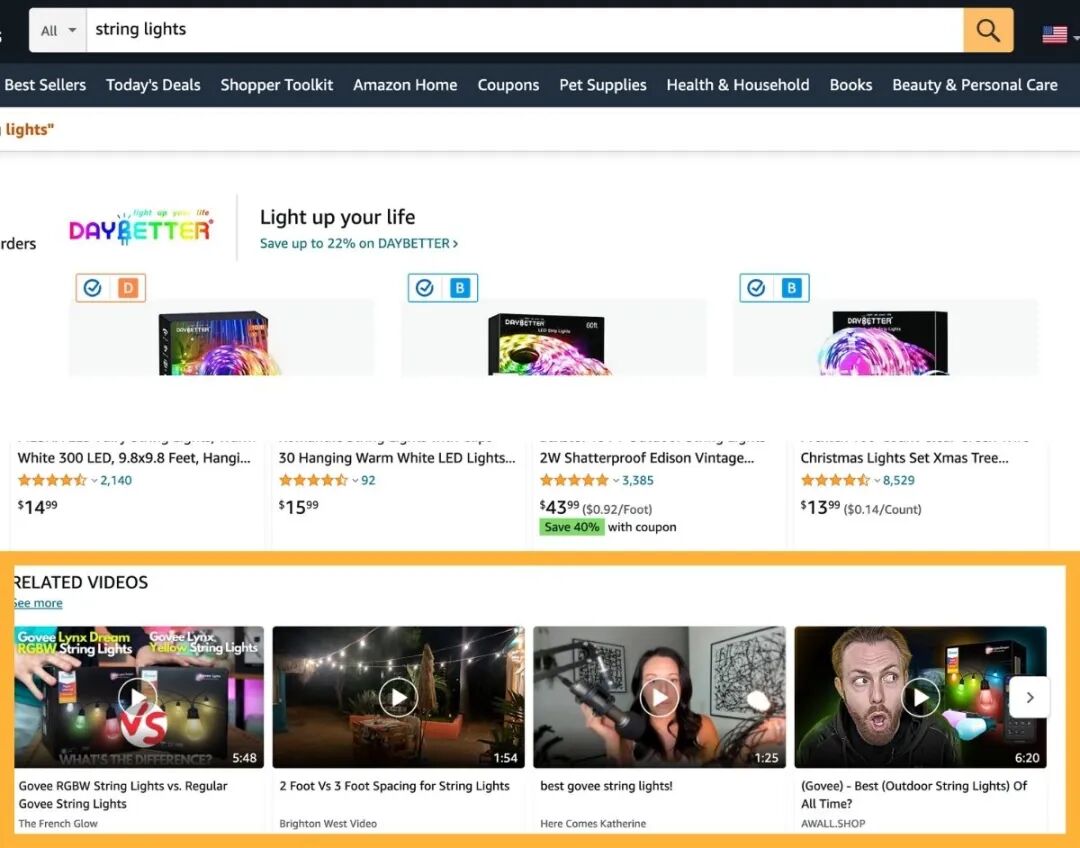Click checkmark icon on the middle DAYBETTER product
Image resolution: width=1080 pixels, height=848 pixels.
pos(424,287)
